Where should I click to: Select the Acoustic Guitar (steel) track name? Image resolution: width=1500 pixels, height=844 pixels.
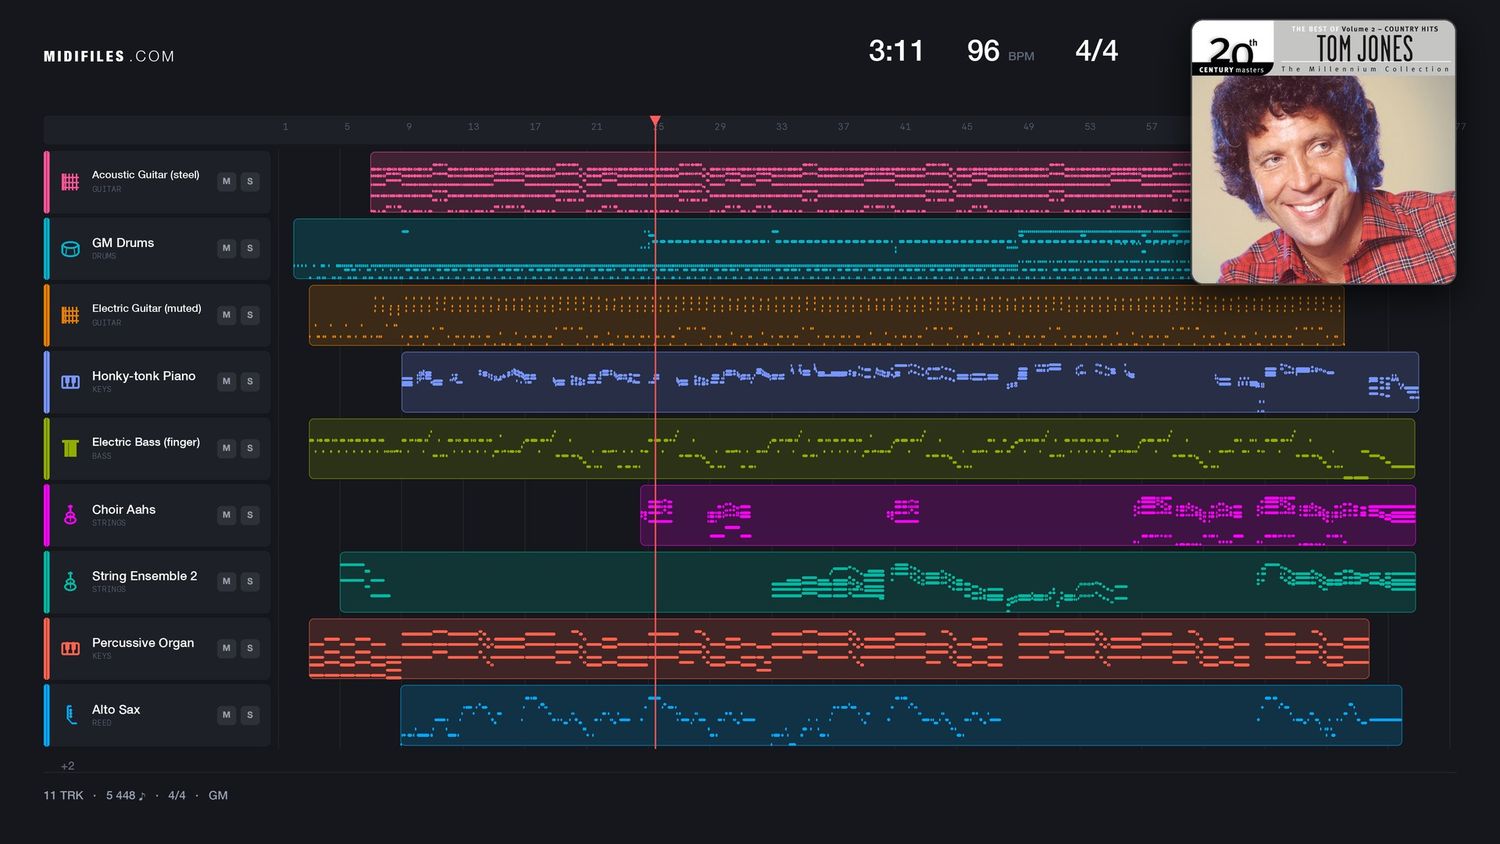(x=146, y=175)
